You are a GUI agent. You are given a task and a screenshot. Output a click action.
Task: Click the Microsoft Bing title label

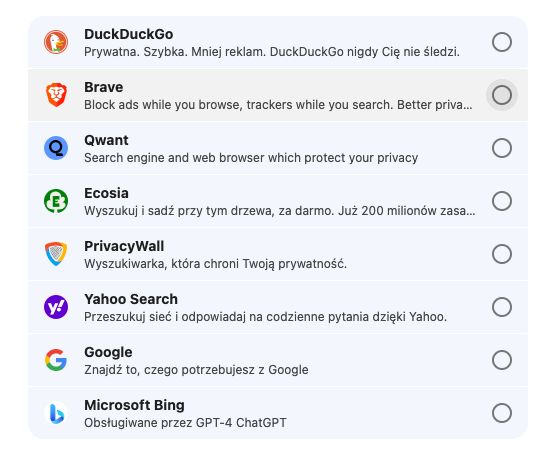point(134,405)
